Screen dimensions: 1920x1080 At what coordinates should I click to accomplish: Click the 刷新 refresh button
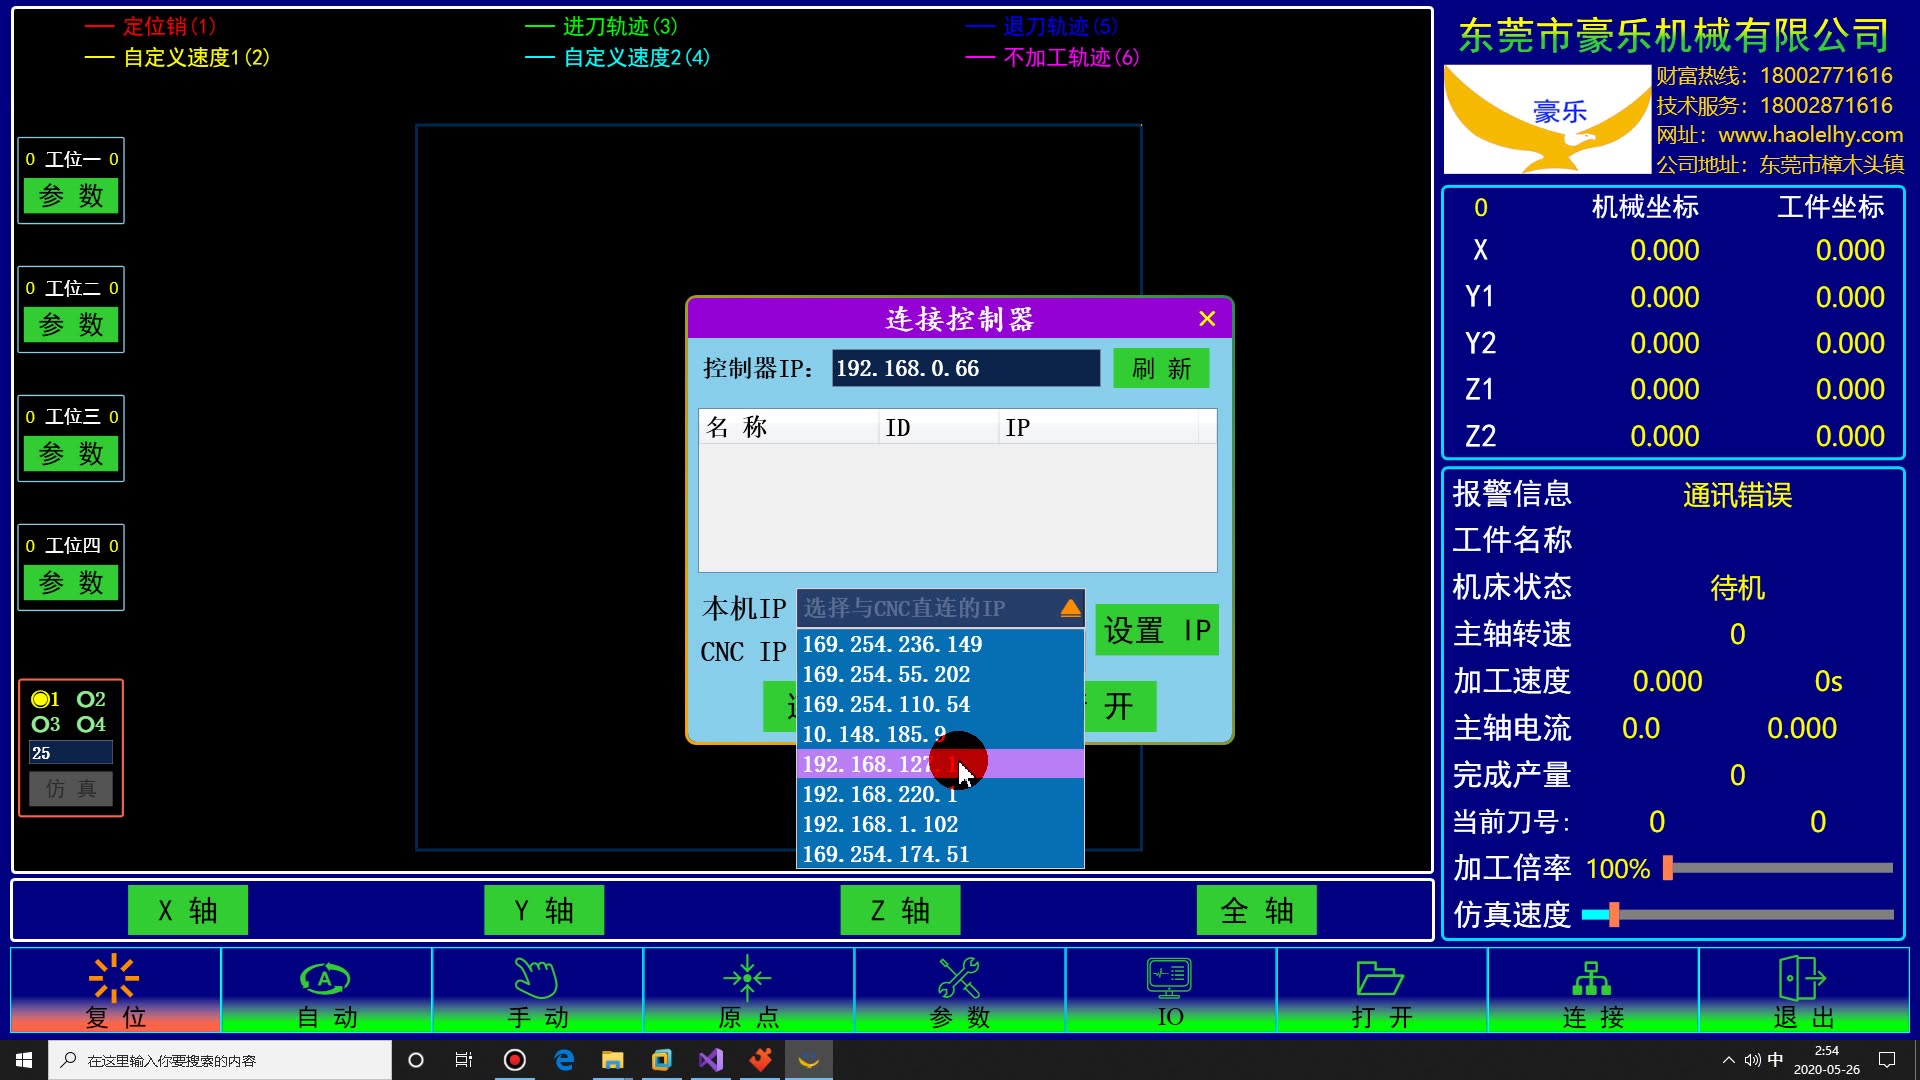[x=1161, y=368]
